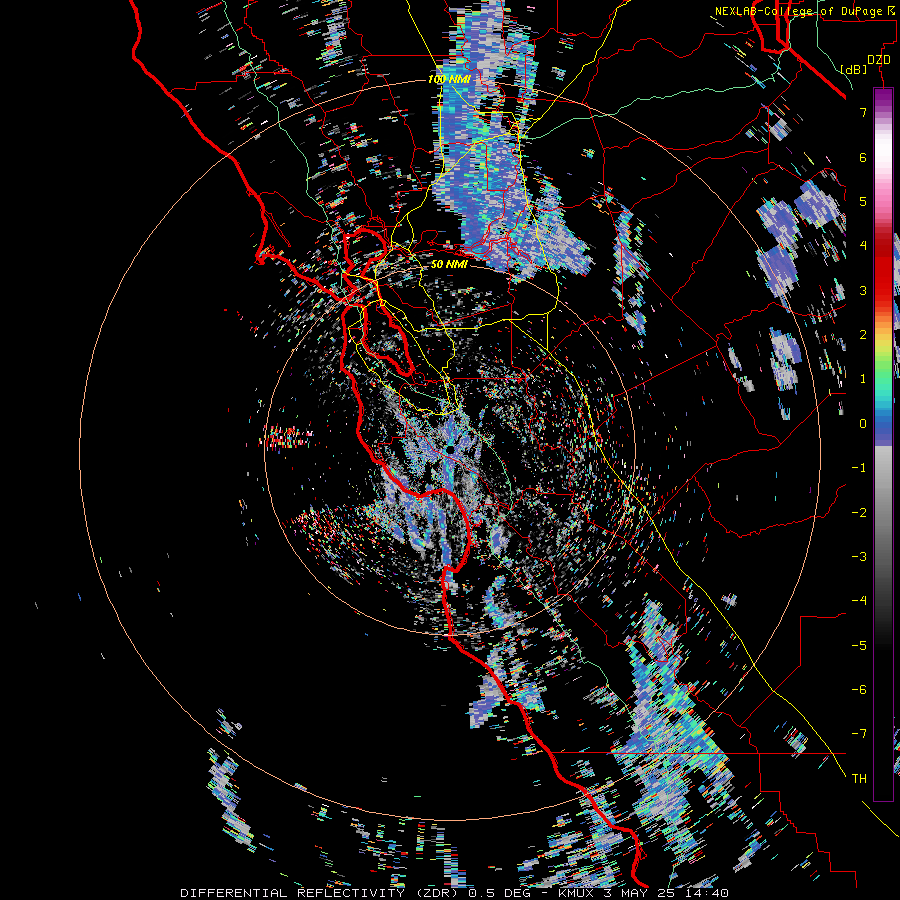Click the scale value 0 on the color bar
Screen dimensions: 900x900
tap(863, 424)
